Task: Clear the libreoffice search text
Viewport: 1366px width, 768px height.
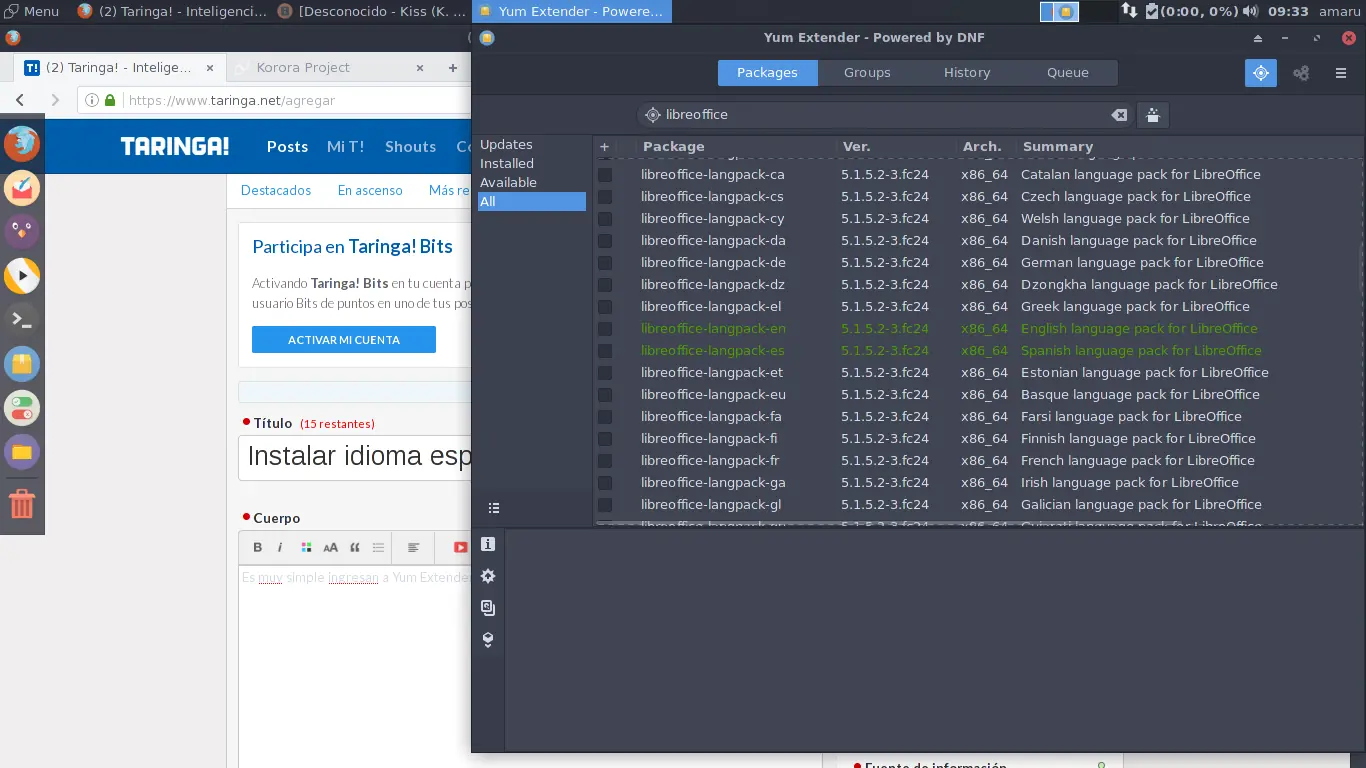Action: 1119,115
